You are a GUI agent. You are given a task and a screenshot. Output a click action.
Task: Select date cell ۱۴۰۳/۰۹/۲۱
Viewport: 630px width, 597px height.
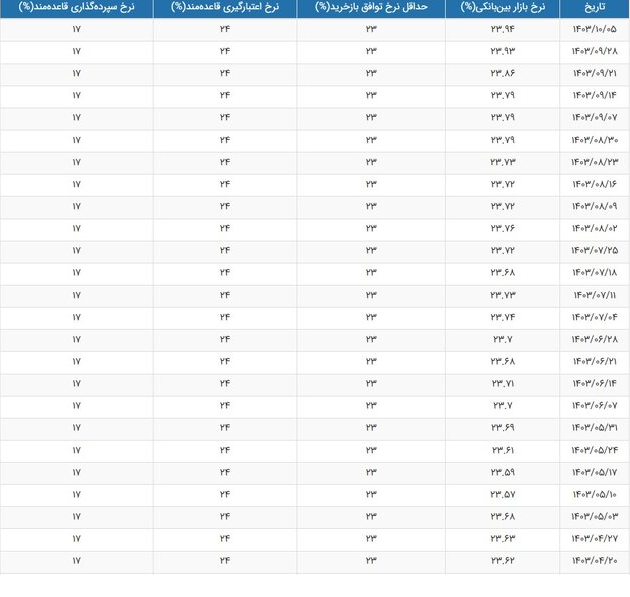click(594, 73)
